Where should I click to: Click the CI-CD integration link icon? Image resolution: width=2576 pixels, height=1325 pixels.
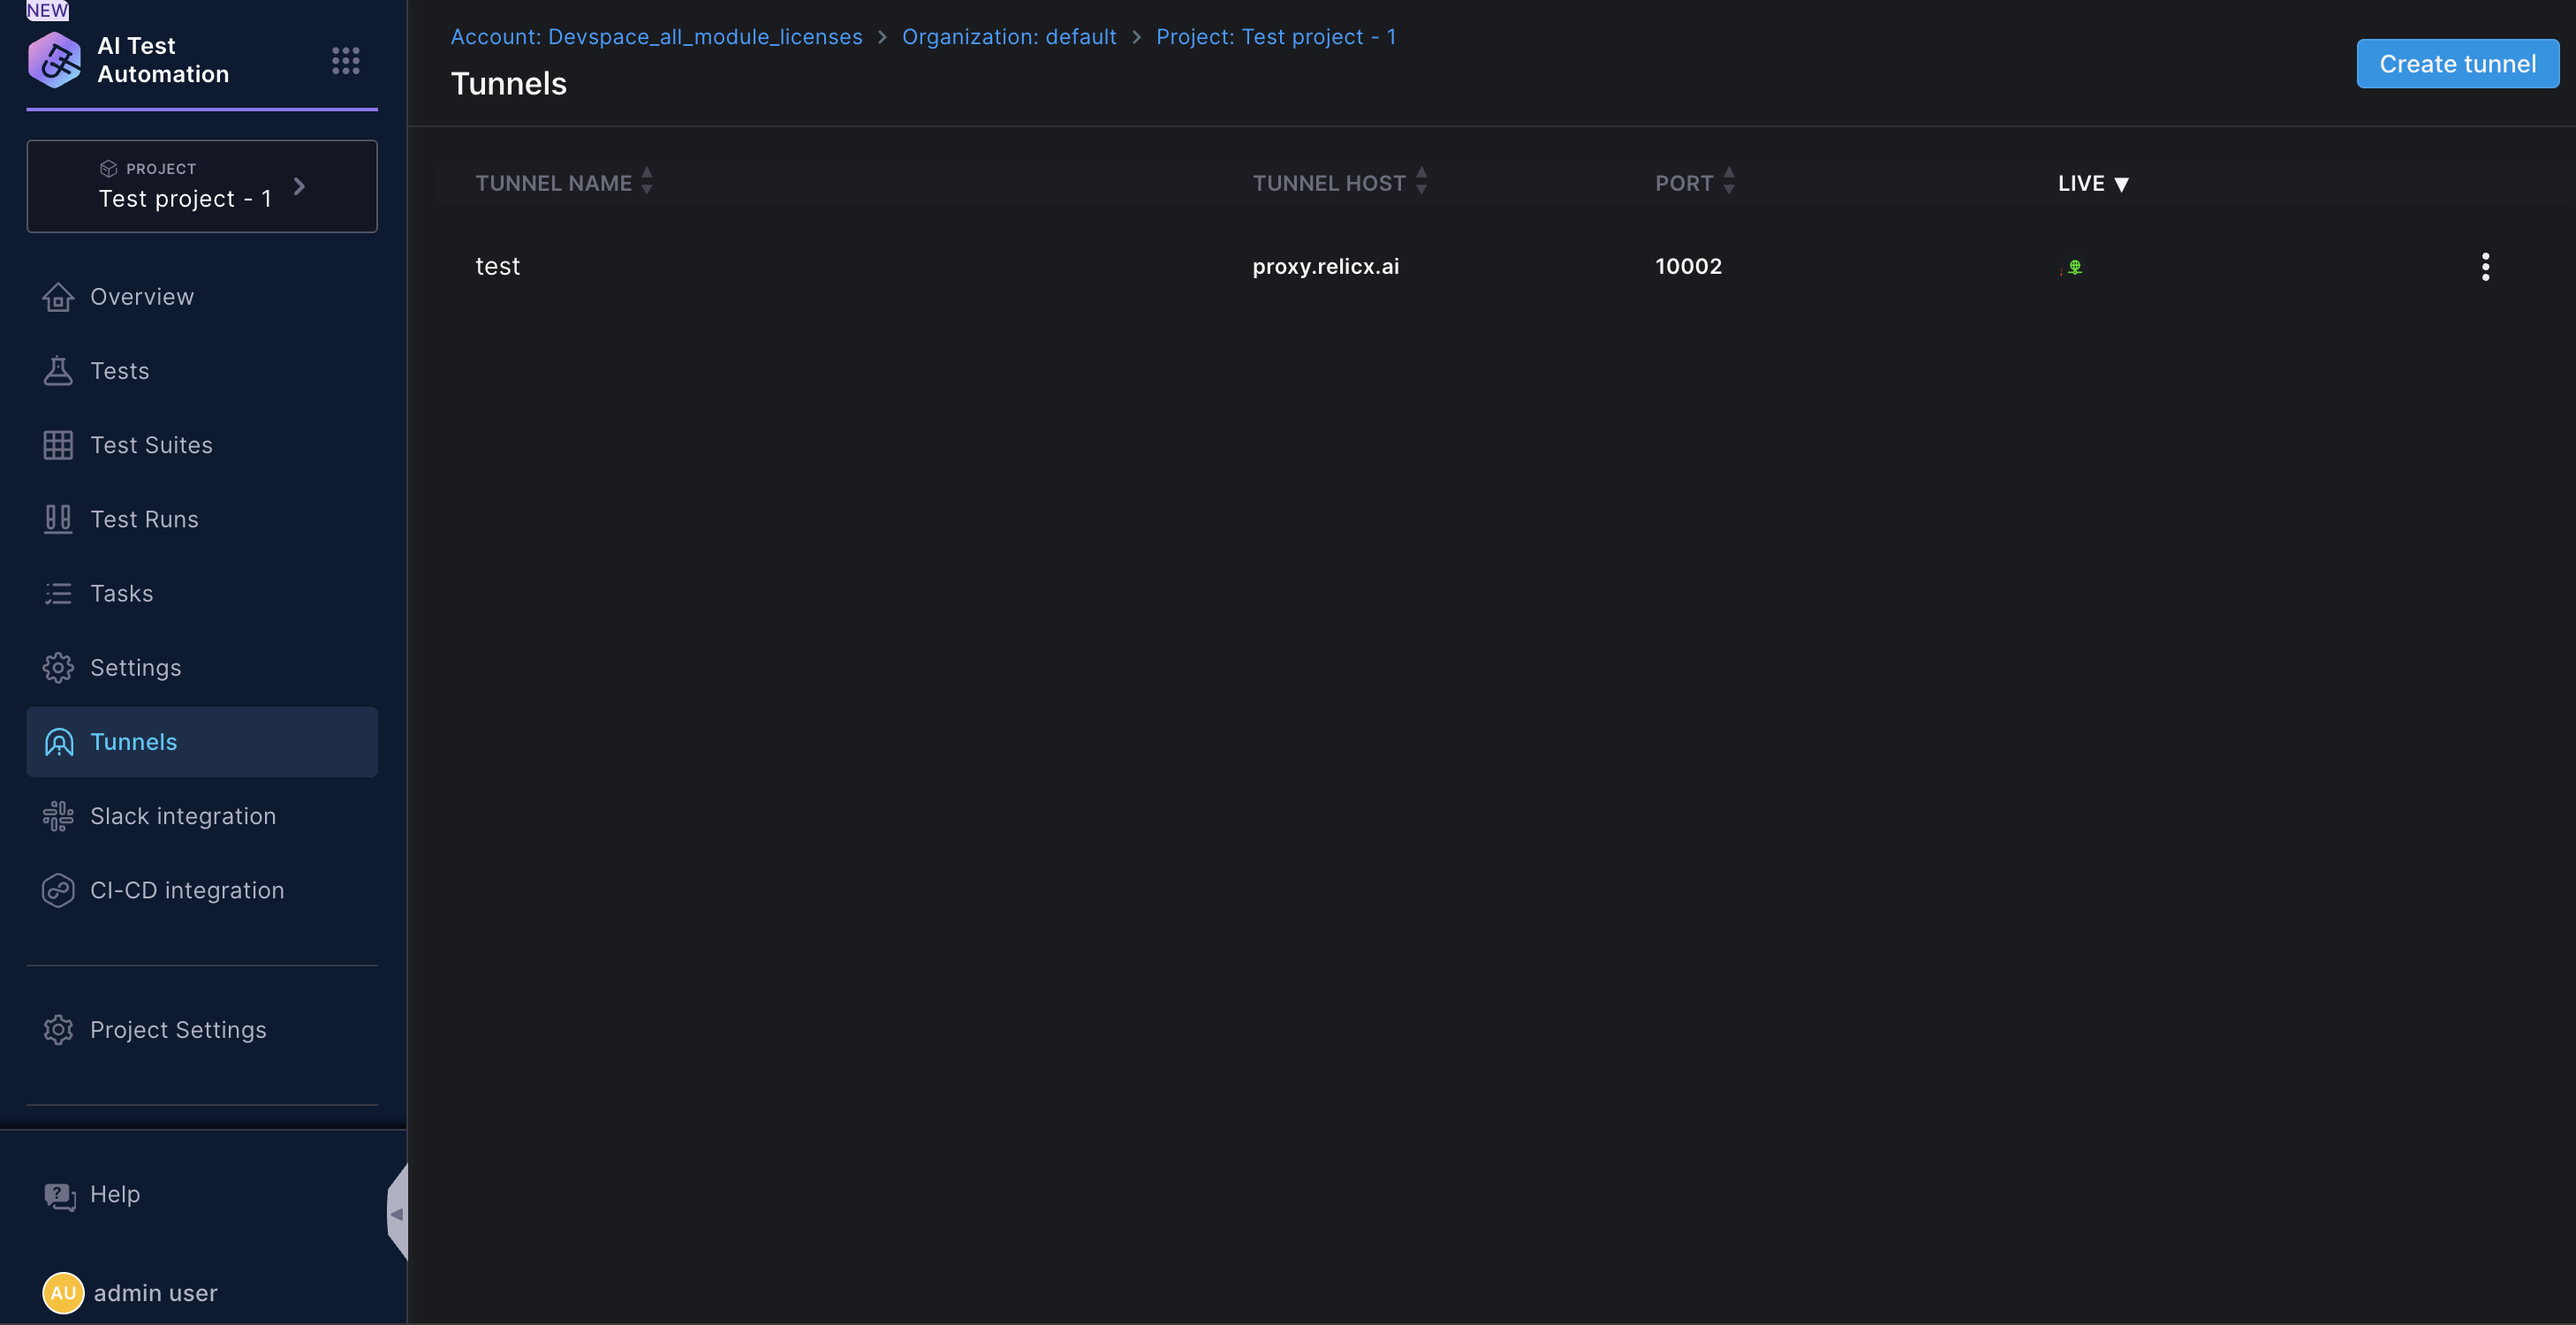(x=58, y=890)
